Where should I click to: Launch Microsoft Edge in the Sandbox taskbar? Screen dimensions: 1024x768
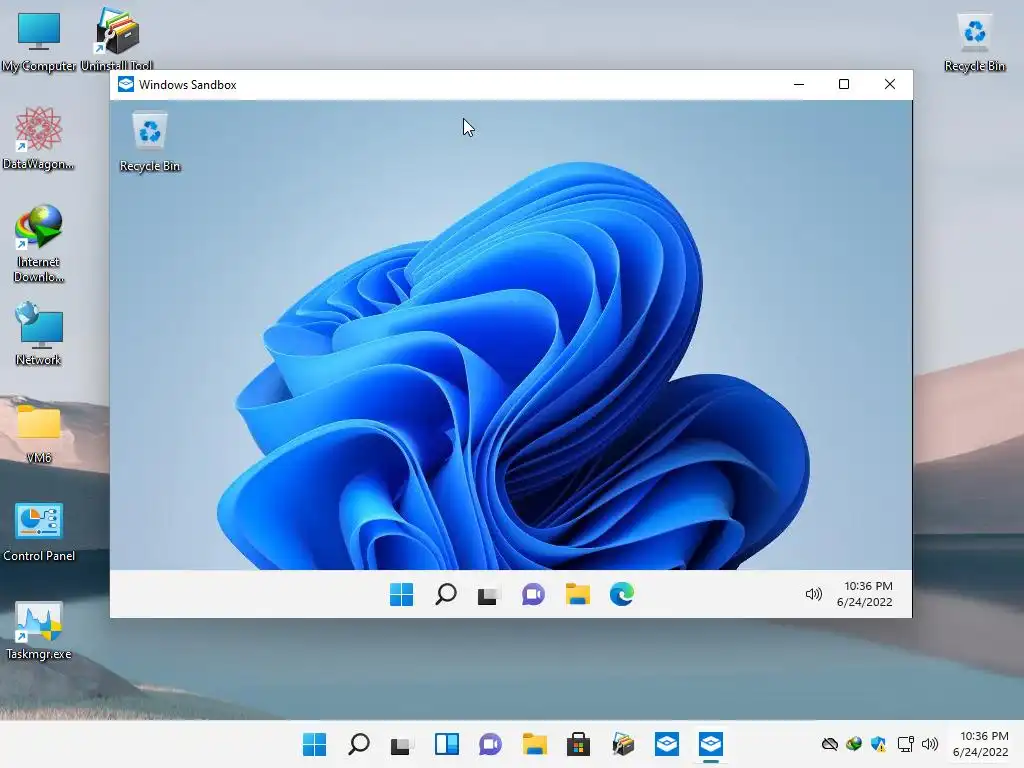[621, 594]
